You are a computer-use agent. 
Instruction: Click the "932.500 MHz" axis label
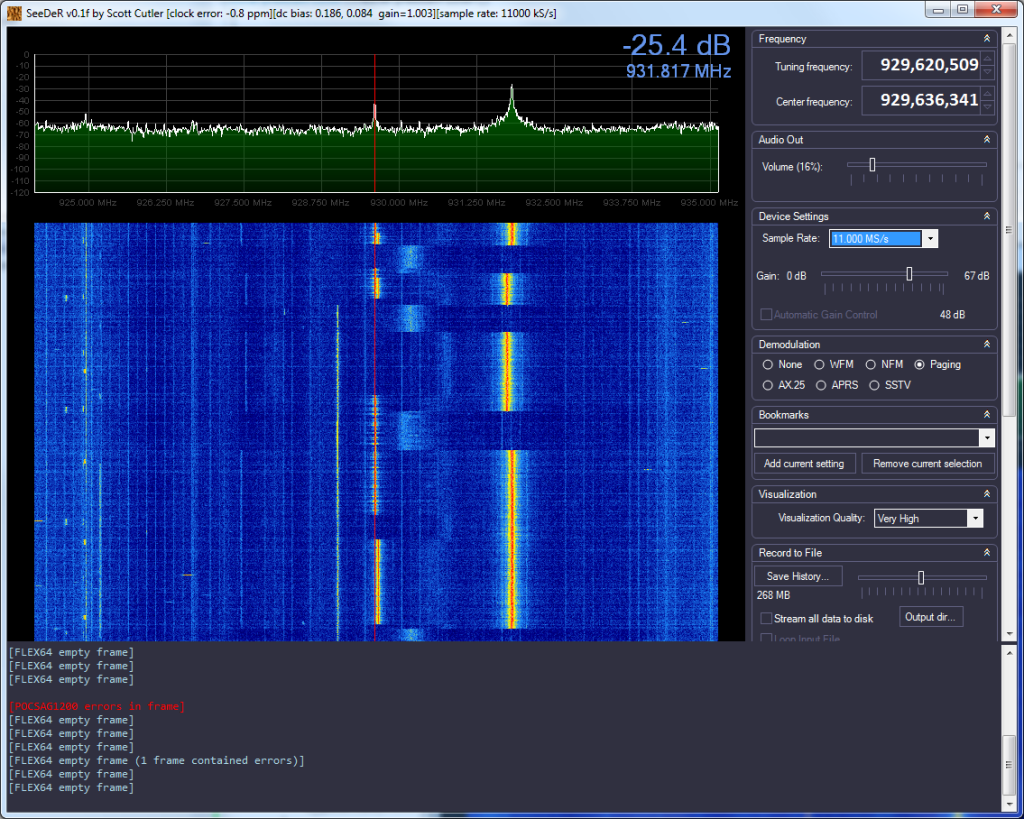(x=554, y=202)
